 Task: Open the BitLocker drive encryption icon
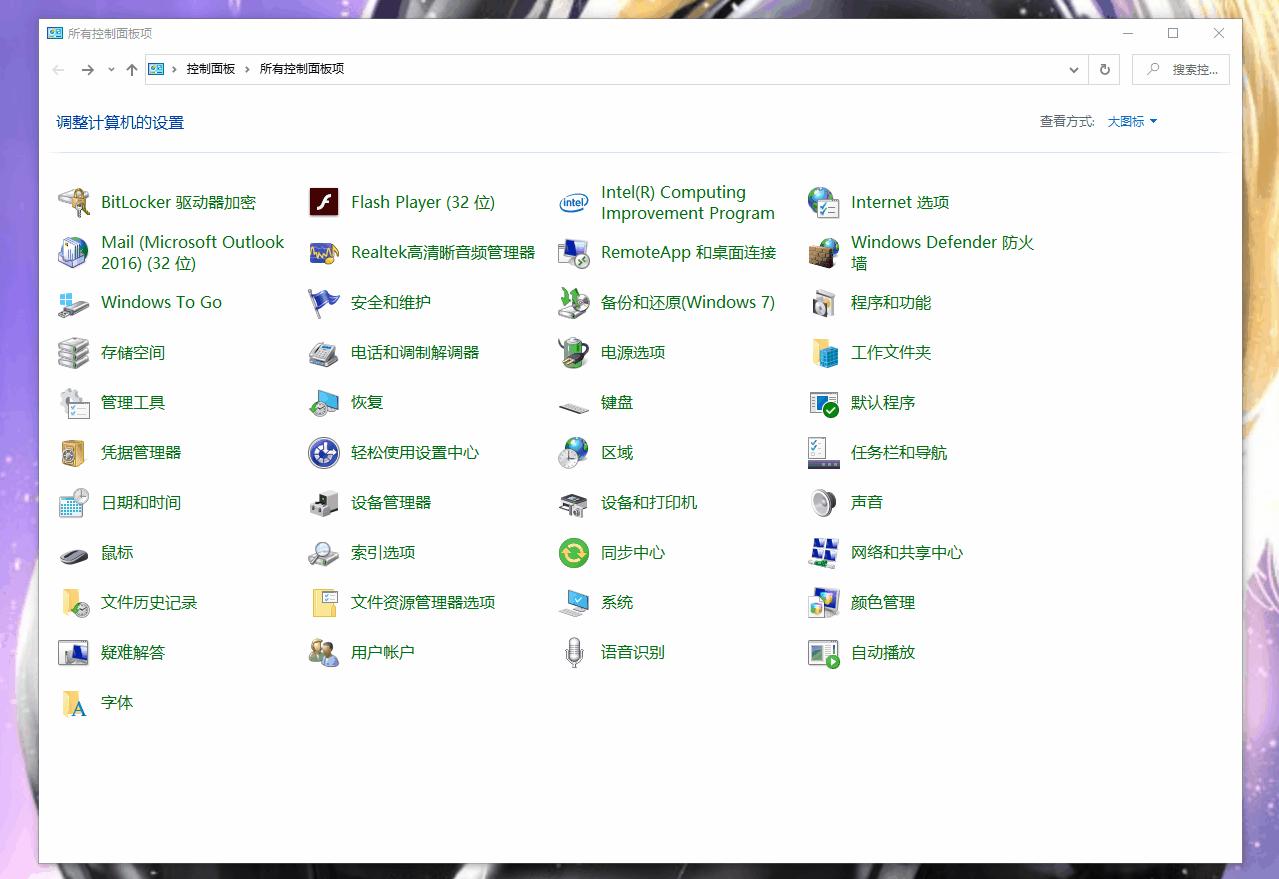(74, 203)
